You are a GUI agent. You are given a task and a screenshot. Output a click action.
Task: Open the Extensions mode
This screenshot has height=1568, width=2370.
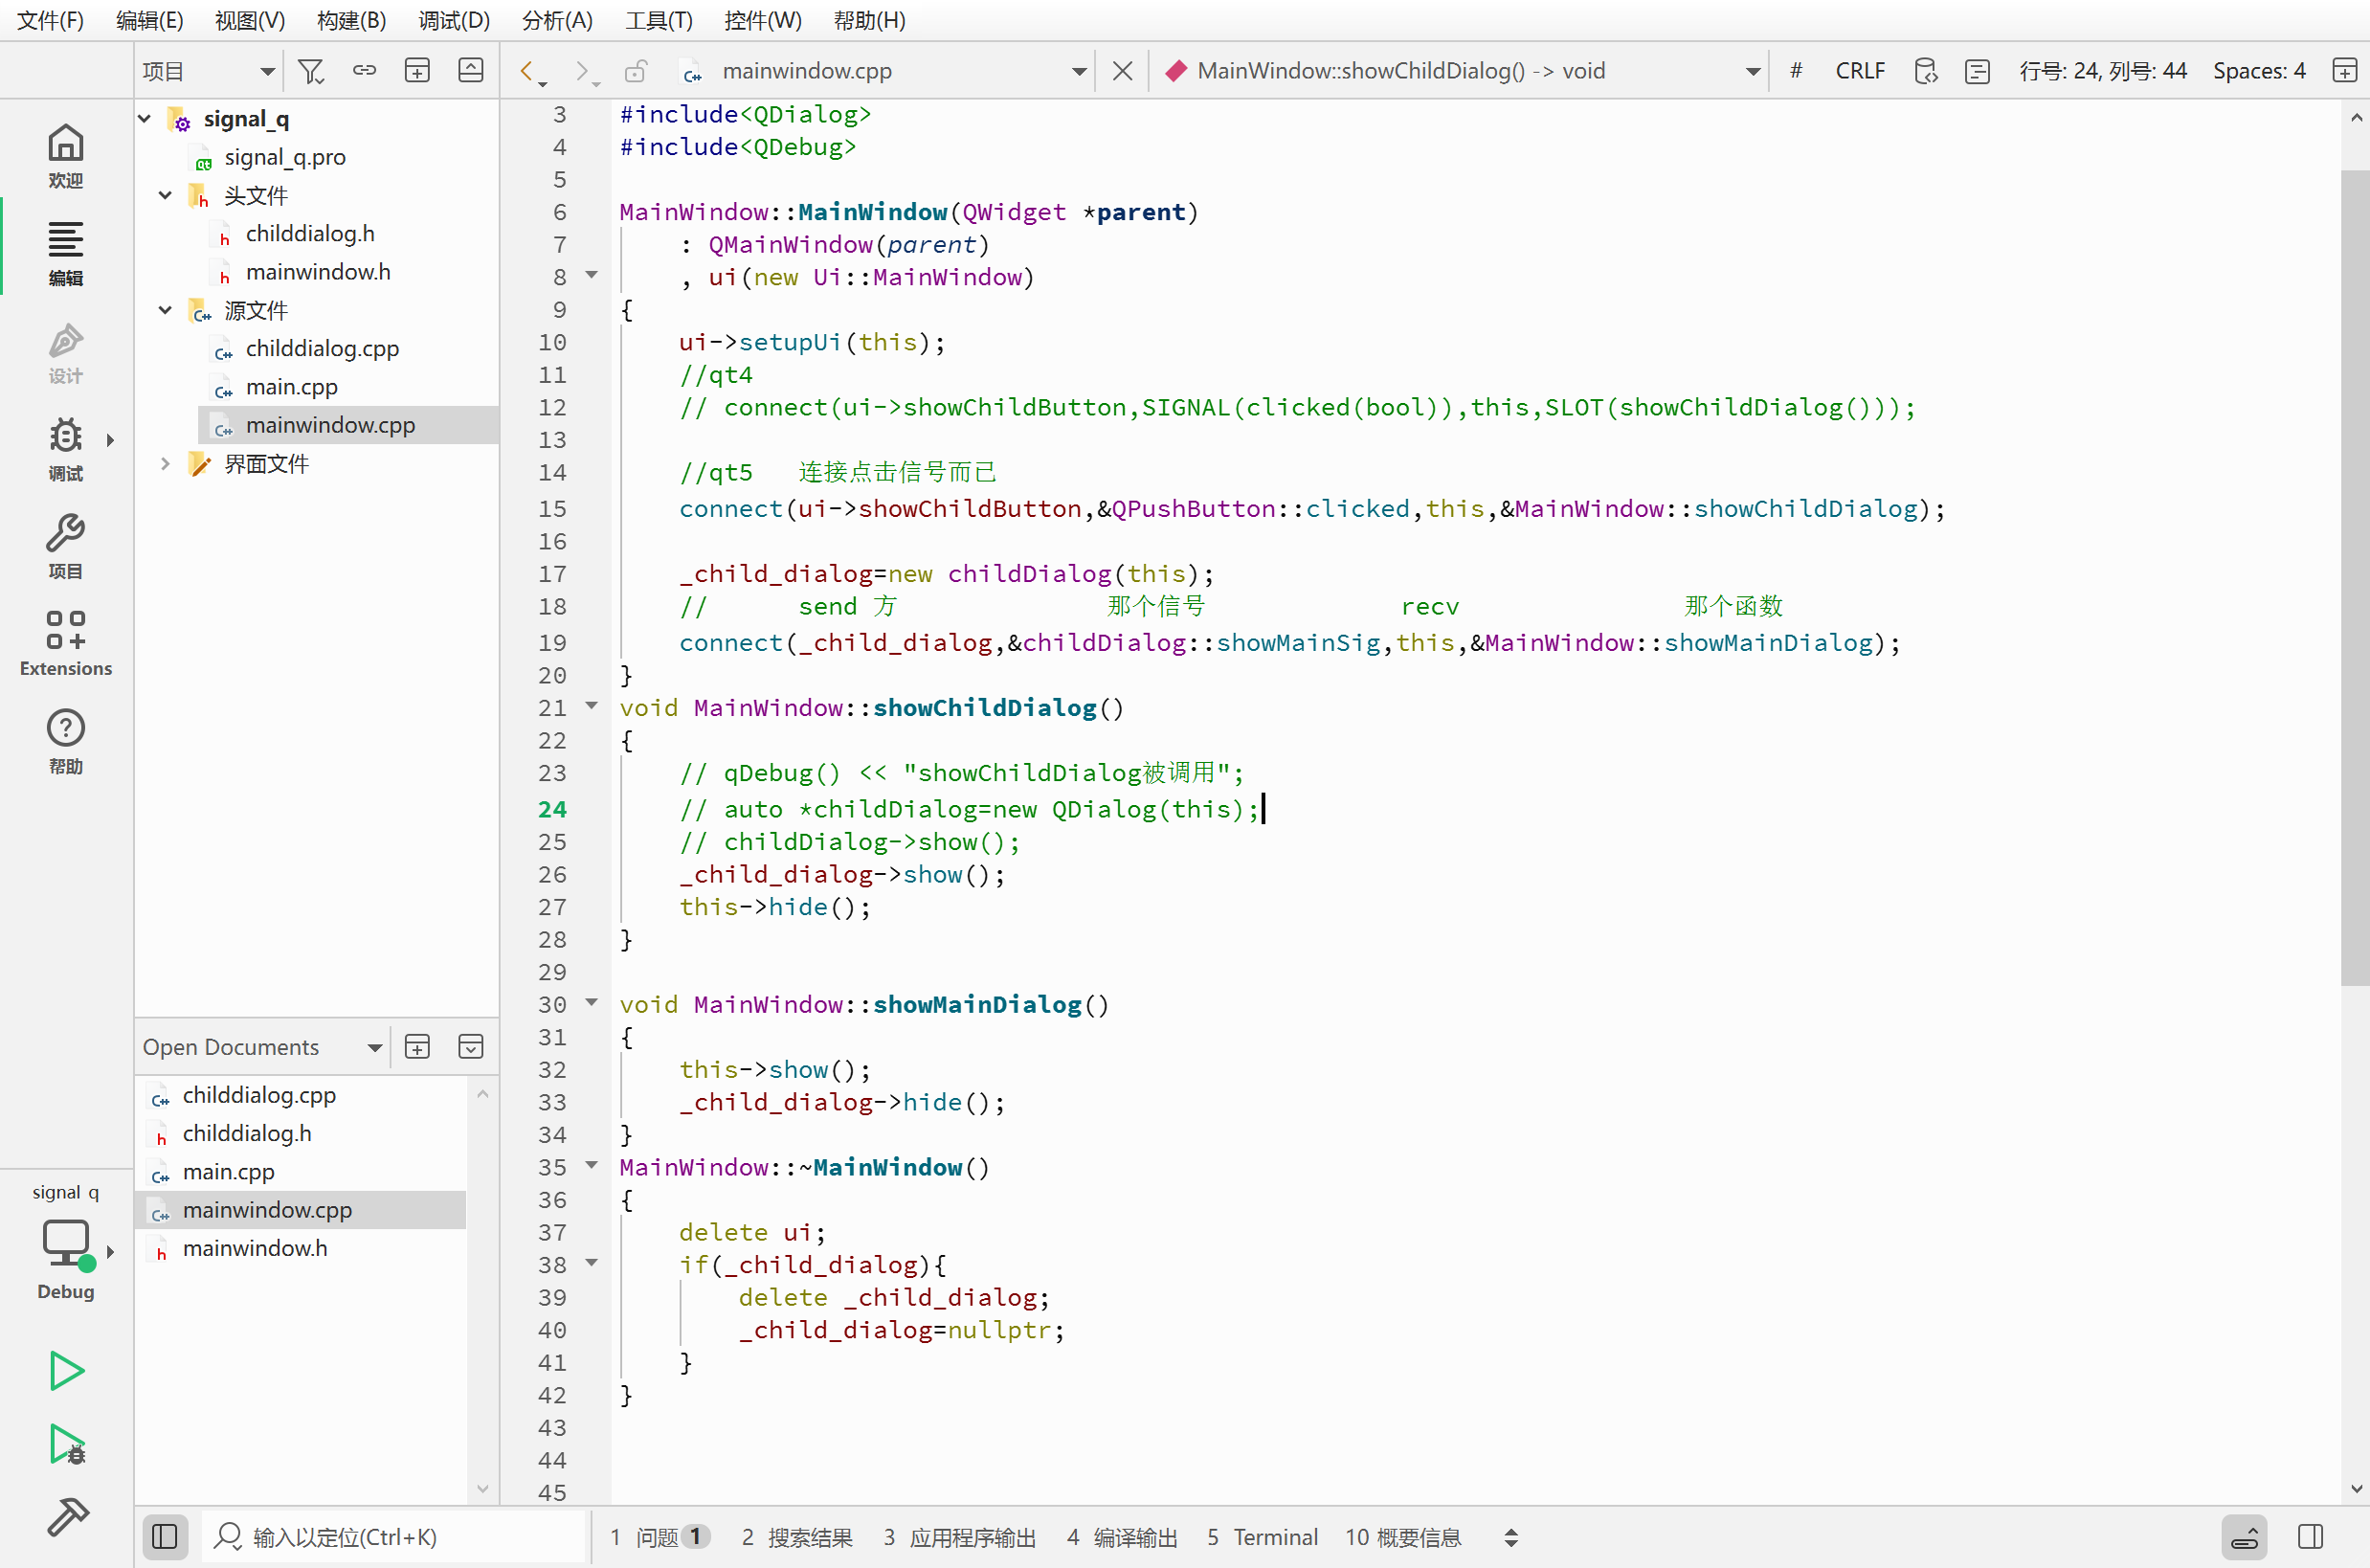(x=66, y=644)
